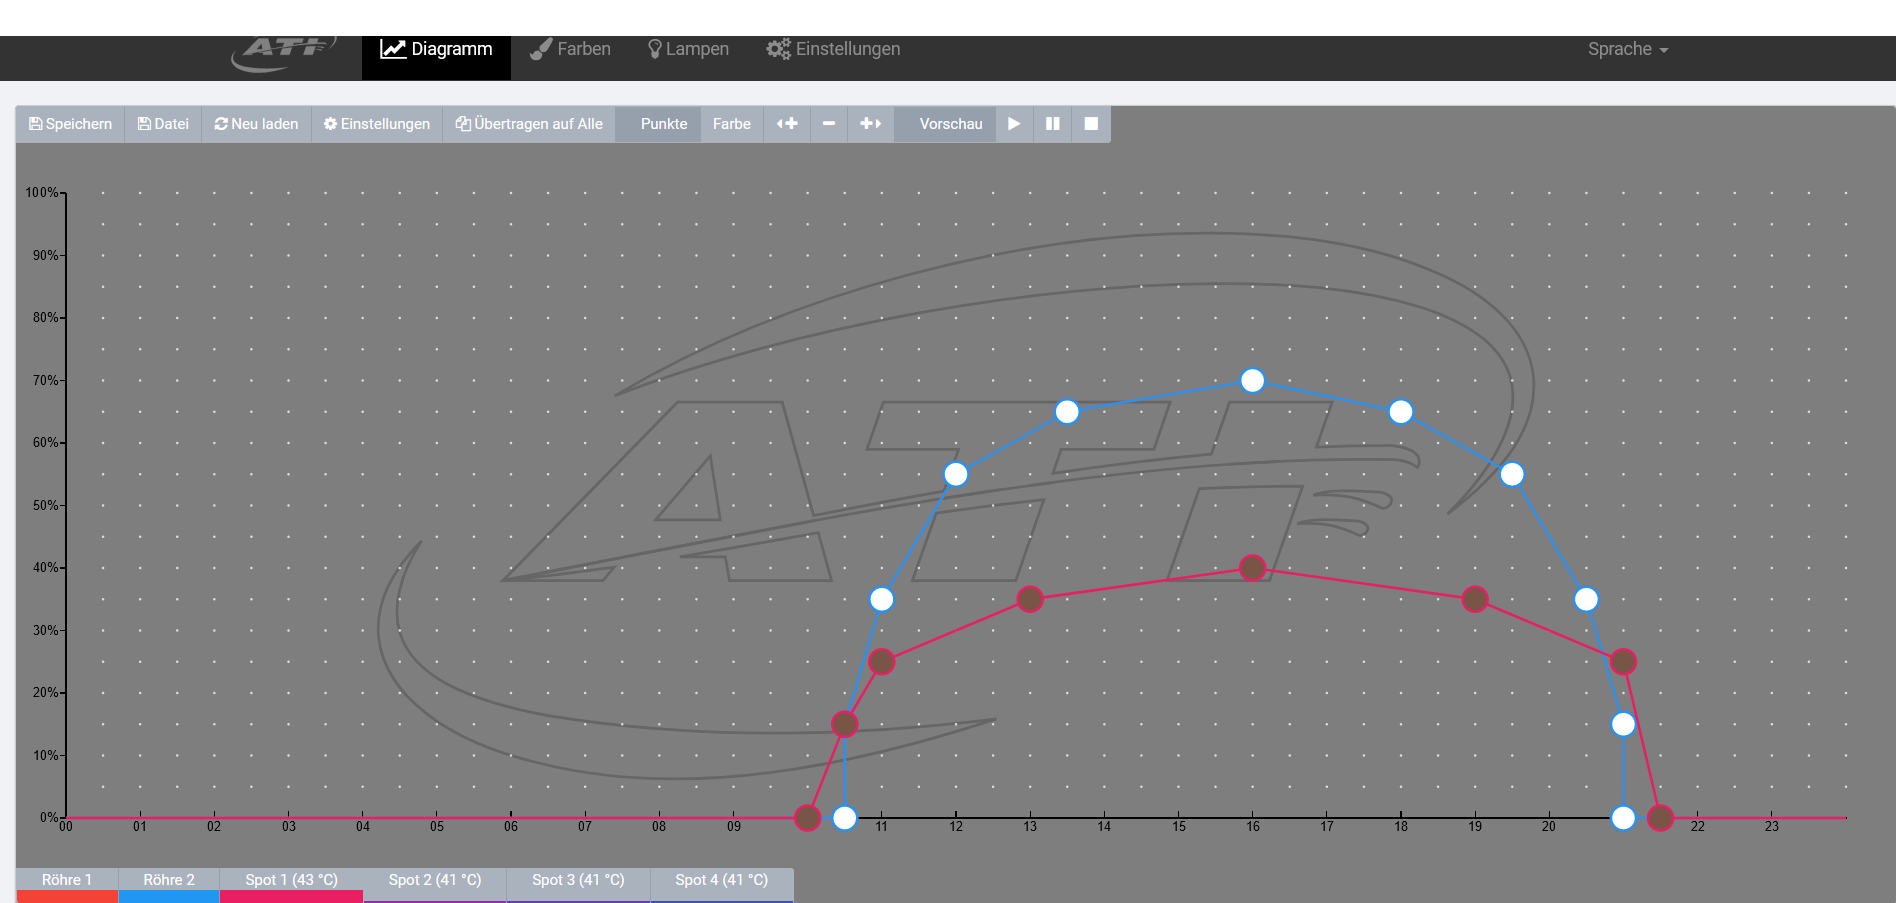The image size is (1896, 903).
Task: Stop the preview playback
Action: coord(1091,124)
